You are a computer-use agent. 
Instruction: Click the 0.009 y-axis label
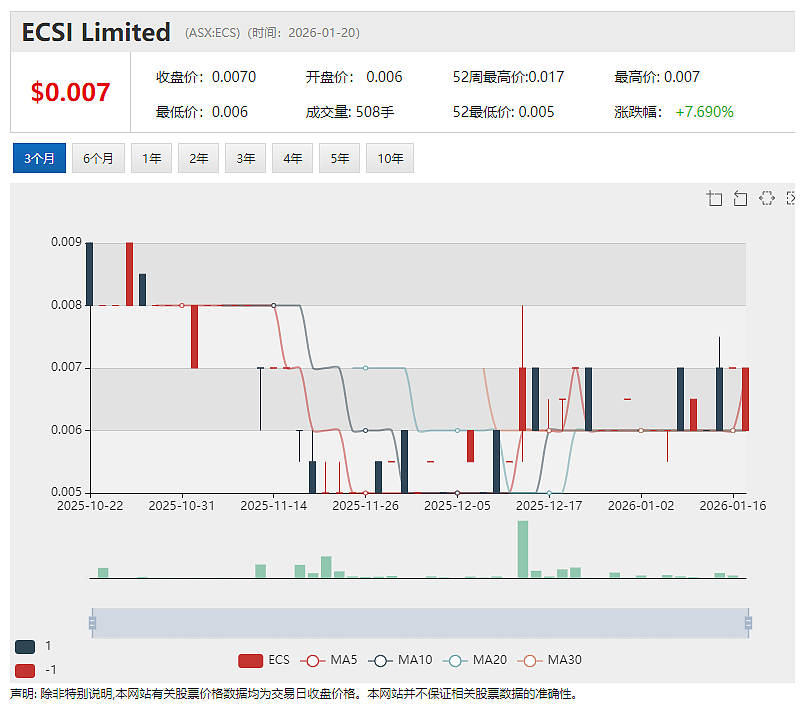66,242
